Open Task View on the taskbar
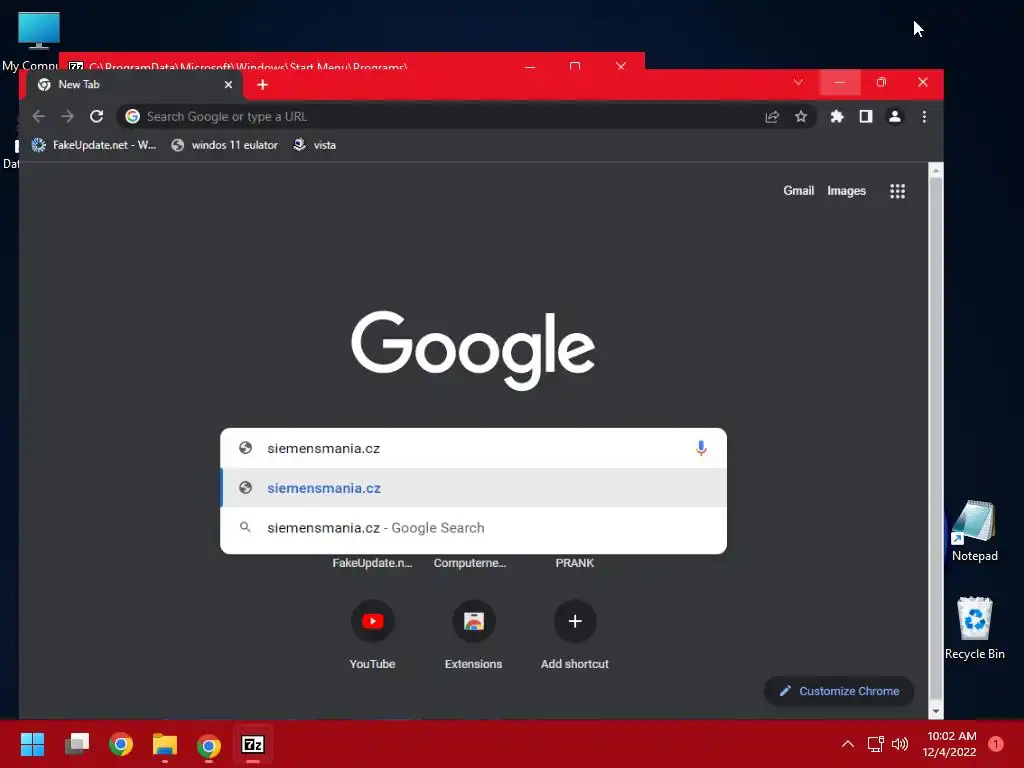 coord(77,744)
